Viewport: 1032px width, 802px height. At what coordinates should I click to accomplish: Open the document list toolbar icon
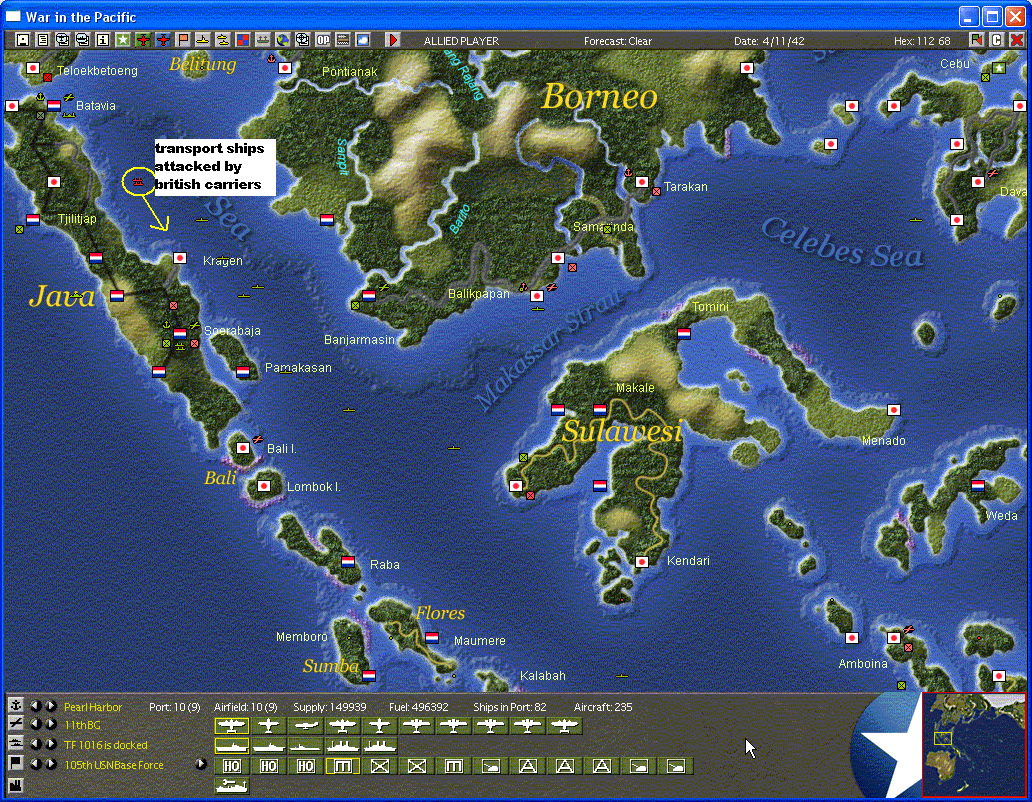click(43, 40)
